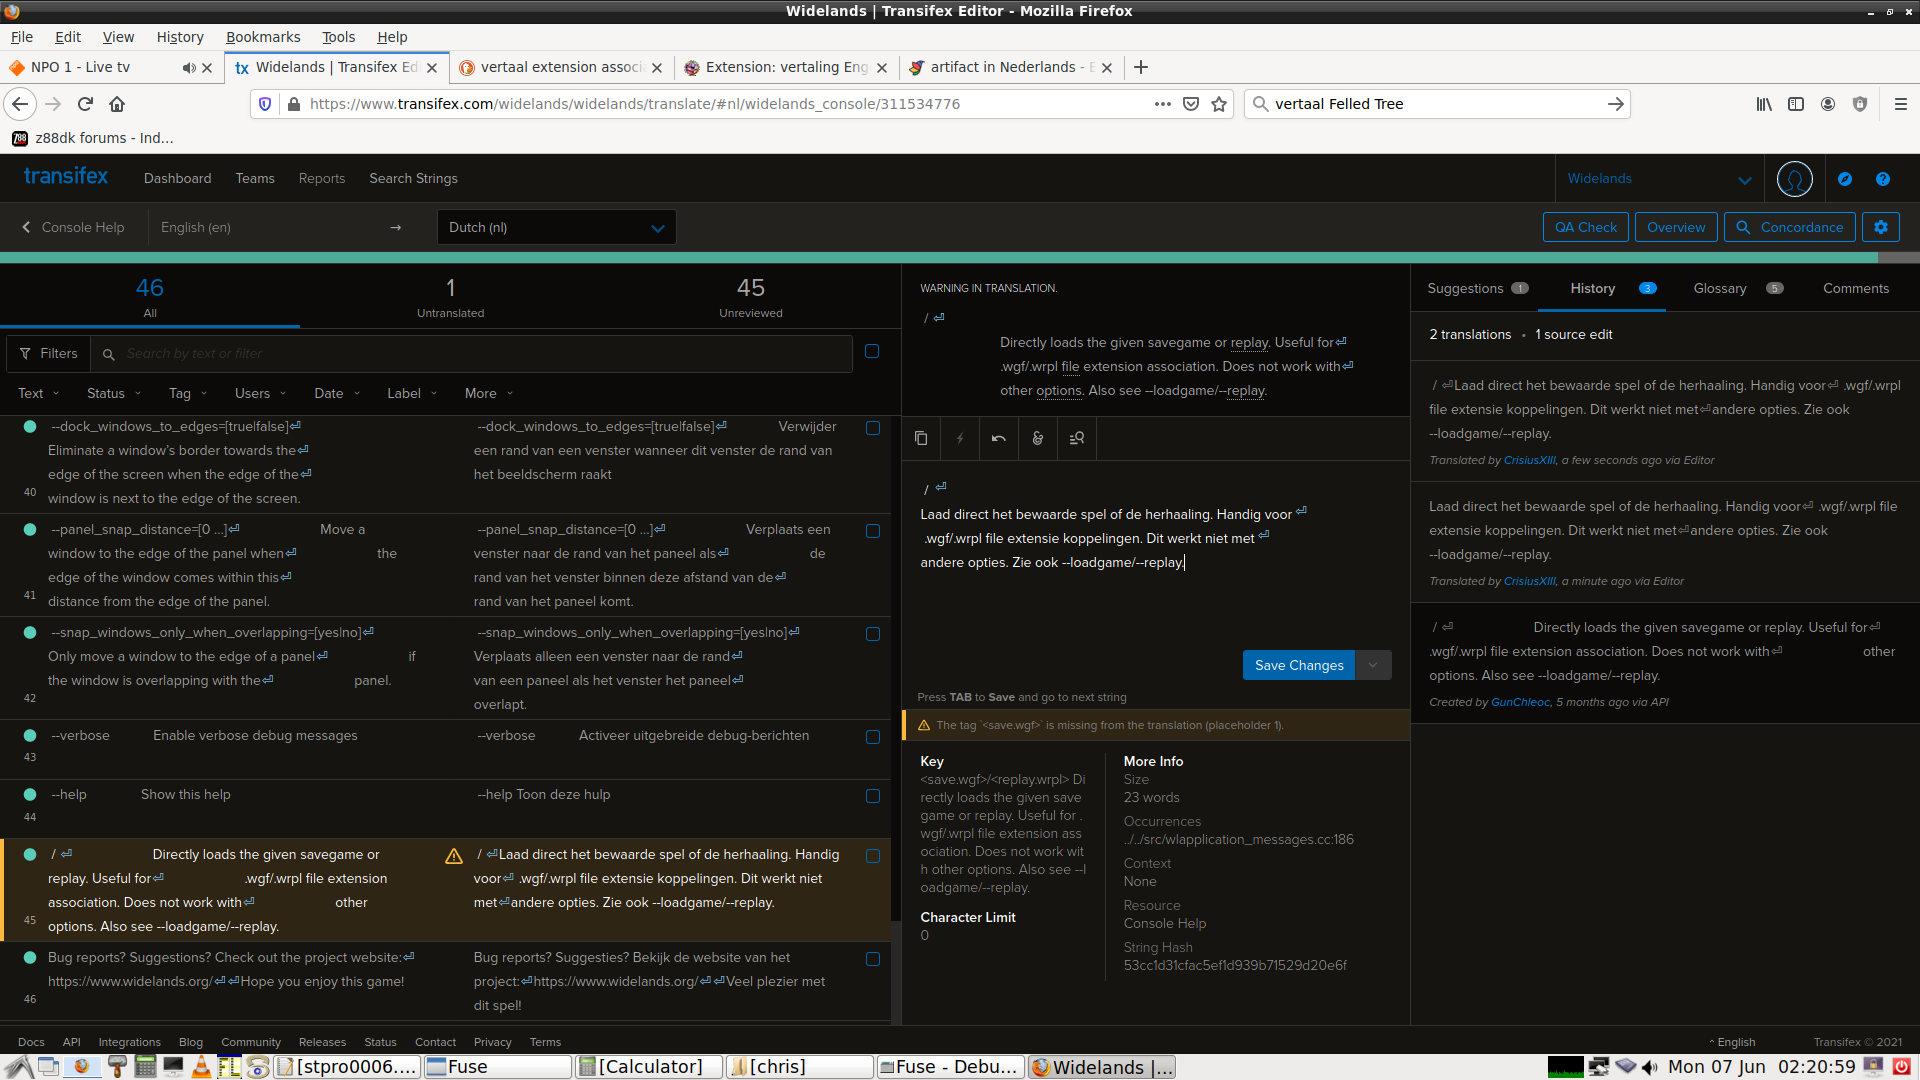Open the Suggestions tab
The image size is (1920, 1080).
click(x=1465, y=288)
